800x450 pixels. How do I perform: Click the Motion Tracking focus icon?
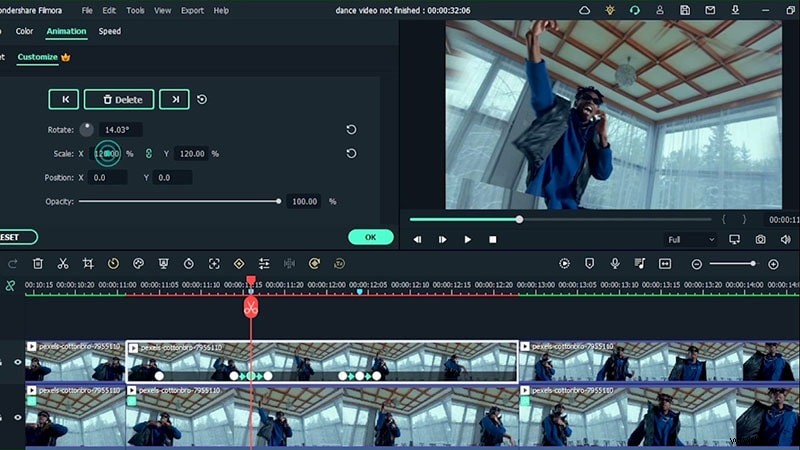tap(214, 264)
